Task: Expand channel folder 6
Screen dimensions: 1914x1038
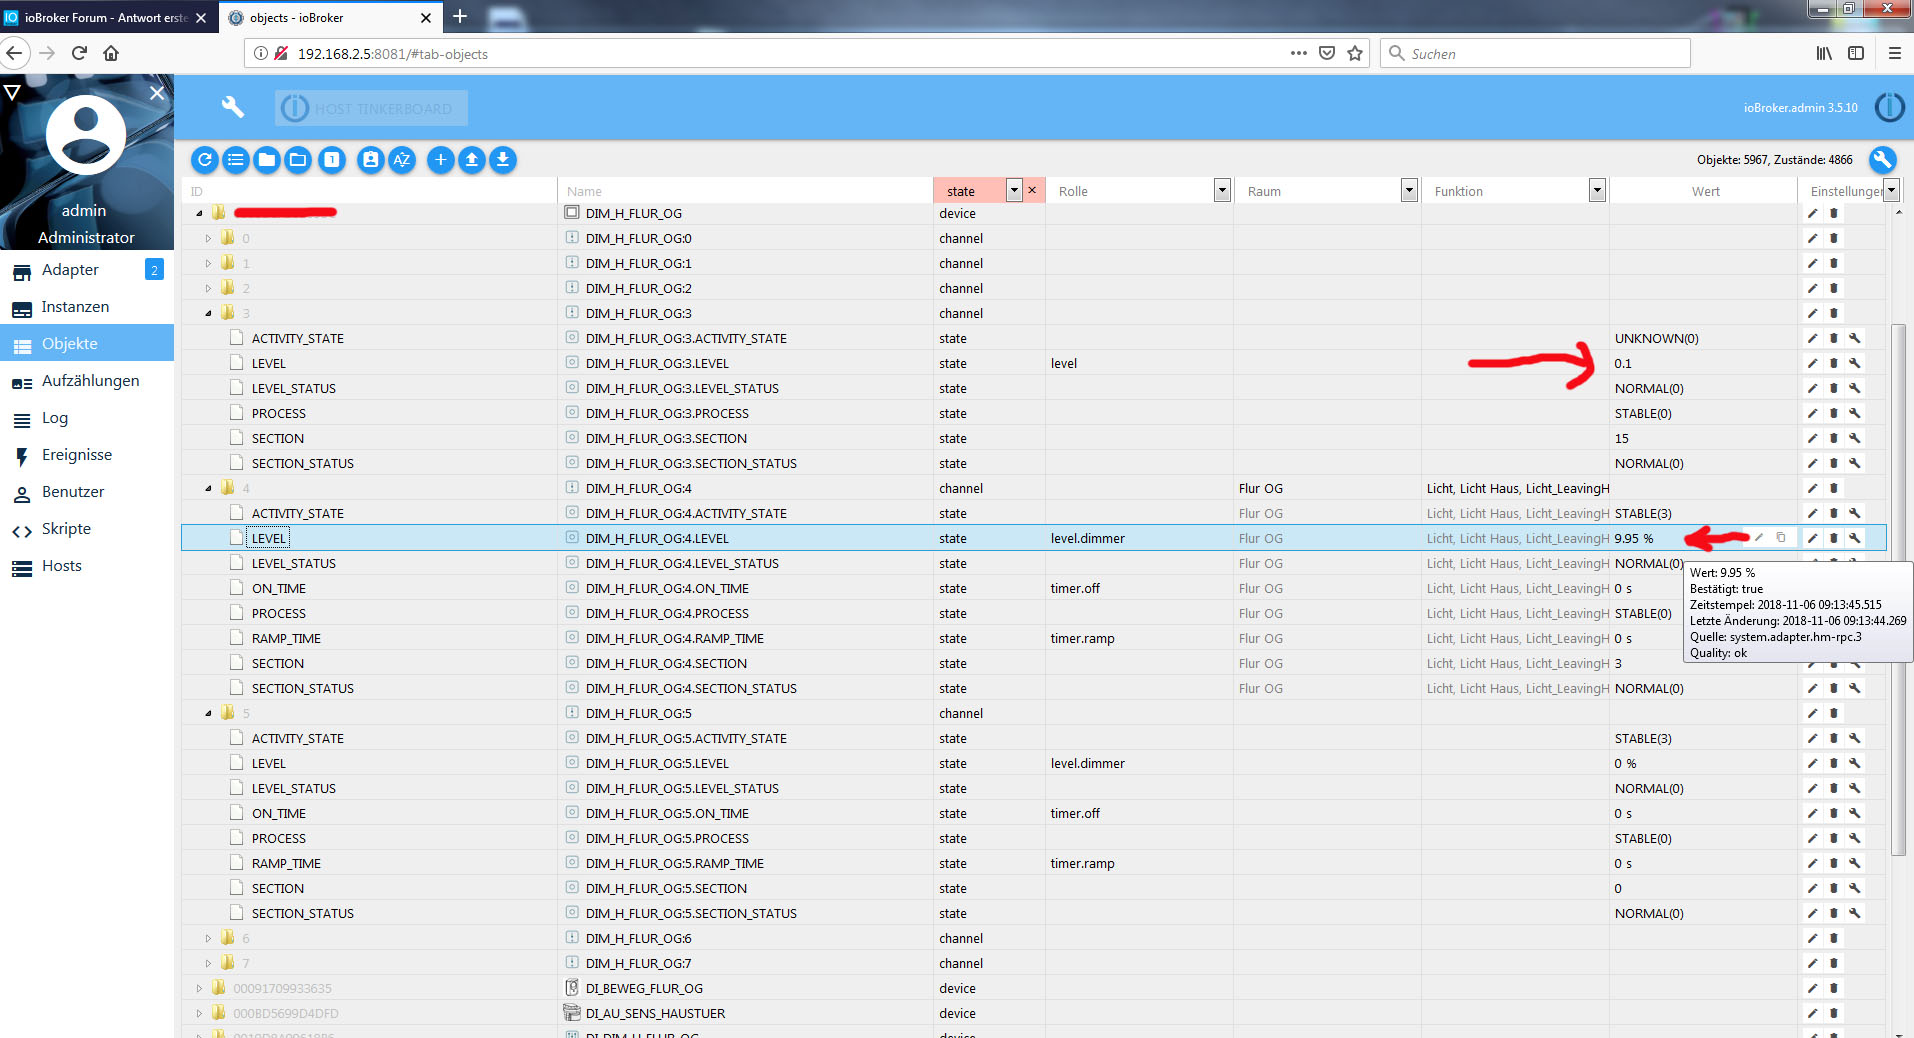Action: click(x=208, y=939)
